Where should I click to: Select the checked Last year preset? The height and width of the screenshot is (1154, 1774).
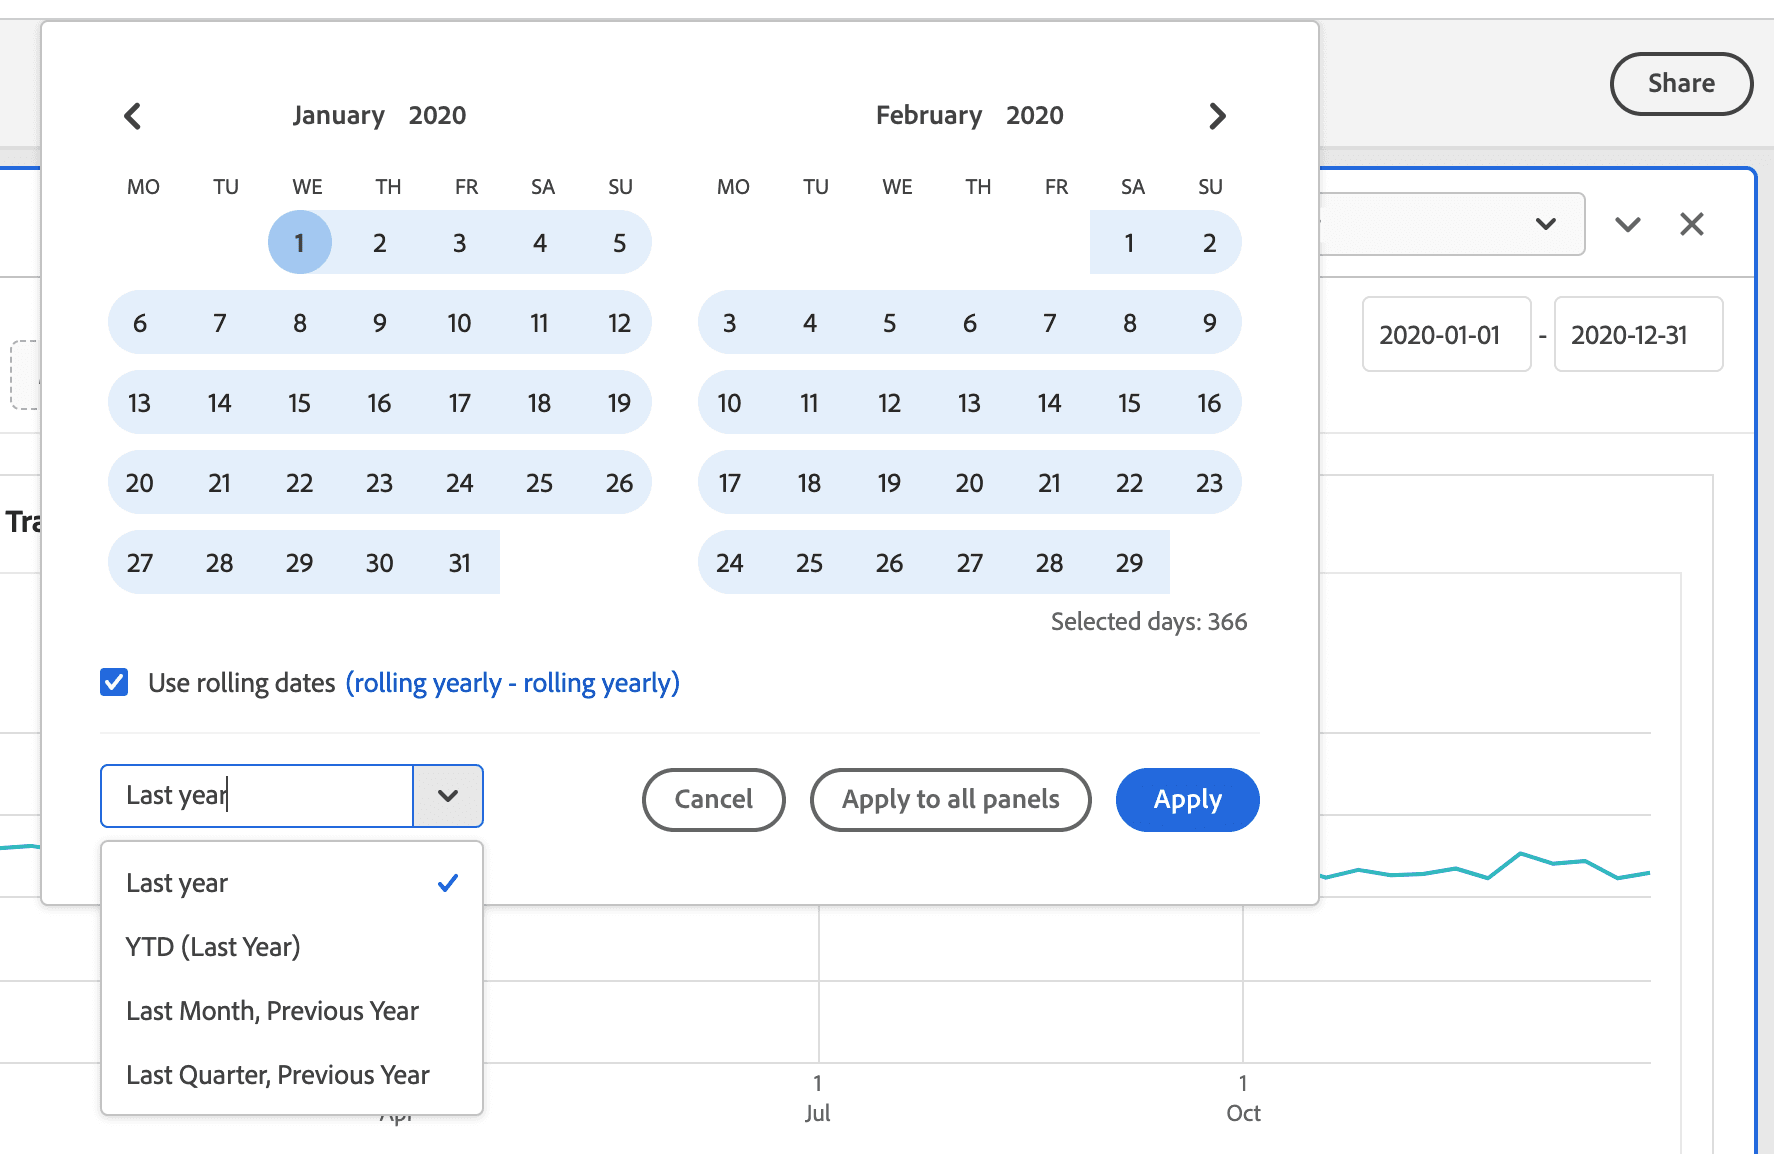click(x=177, y=883)
